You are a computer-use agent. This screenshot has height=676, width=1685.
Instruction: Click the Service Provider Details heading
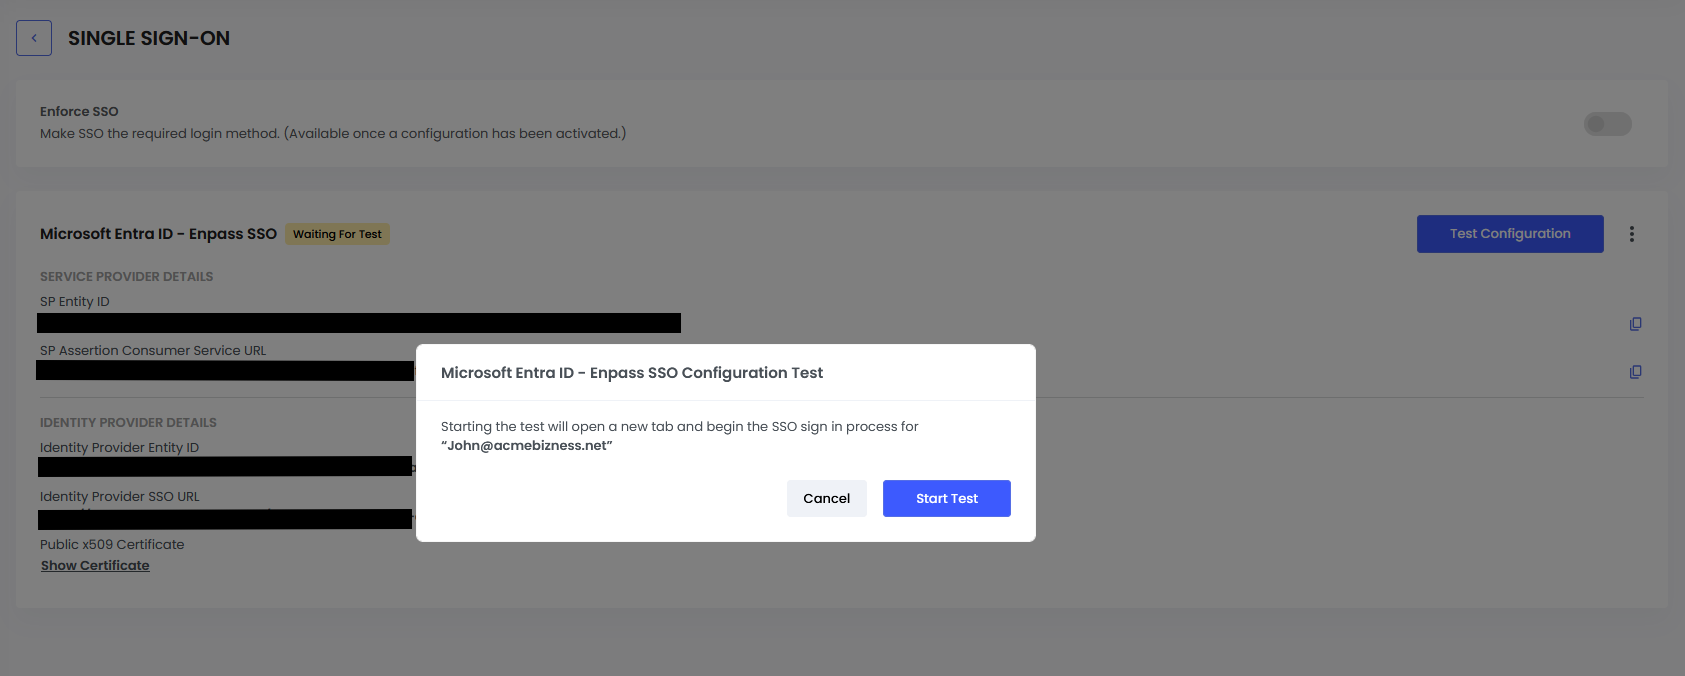coord(126,277)
